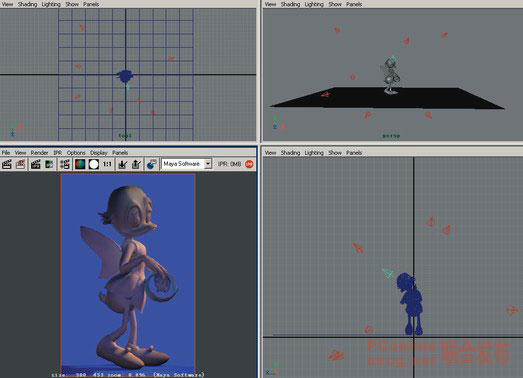This screenshot has width=523, height=378.
Task: Toggle the RGB channels display icon
Action: coord(80,164)
